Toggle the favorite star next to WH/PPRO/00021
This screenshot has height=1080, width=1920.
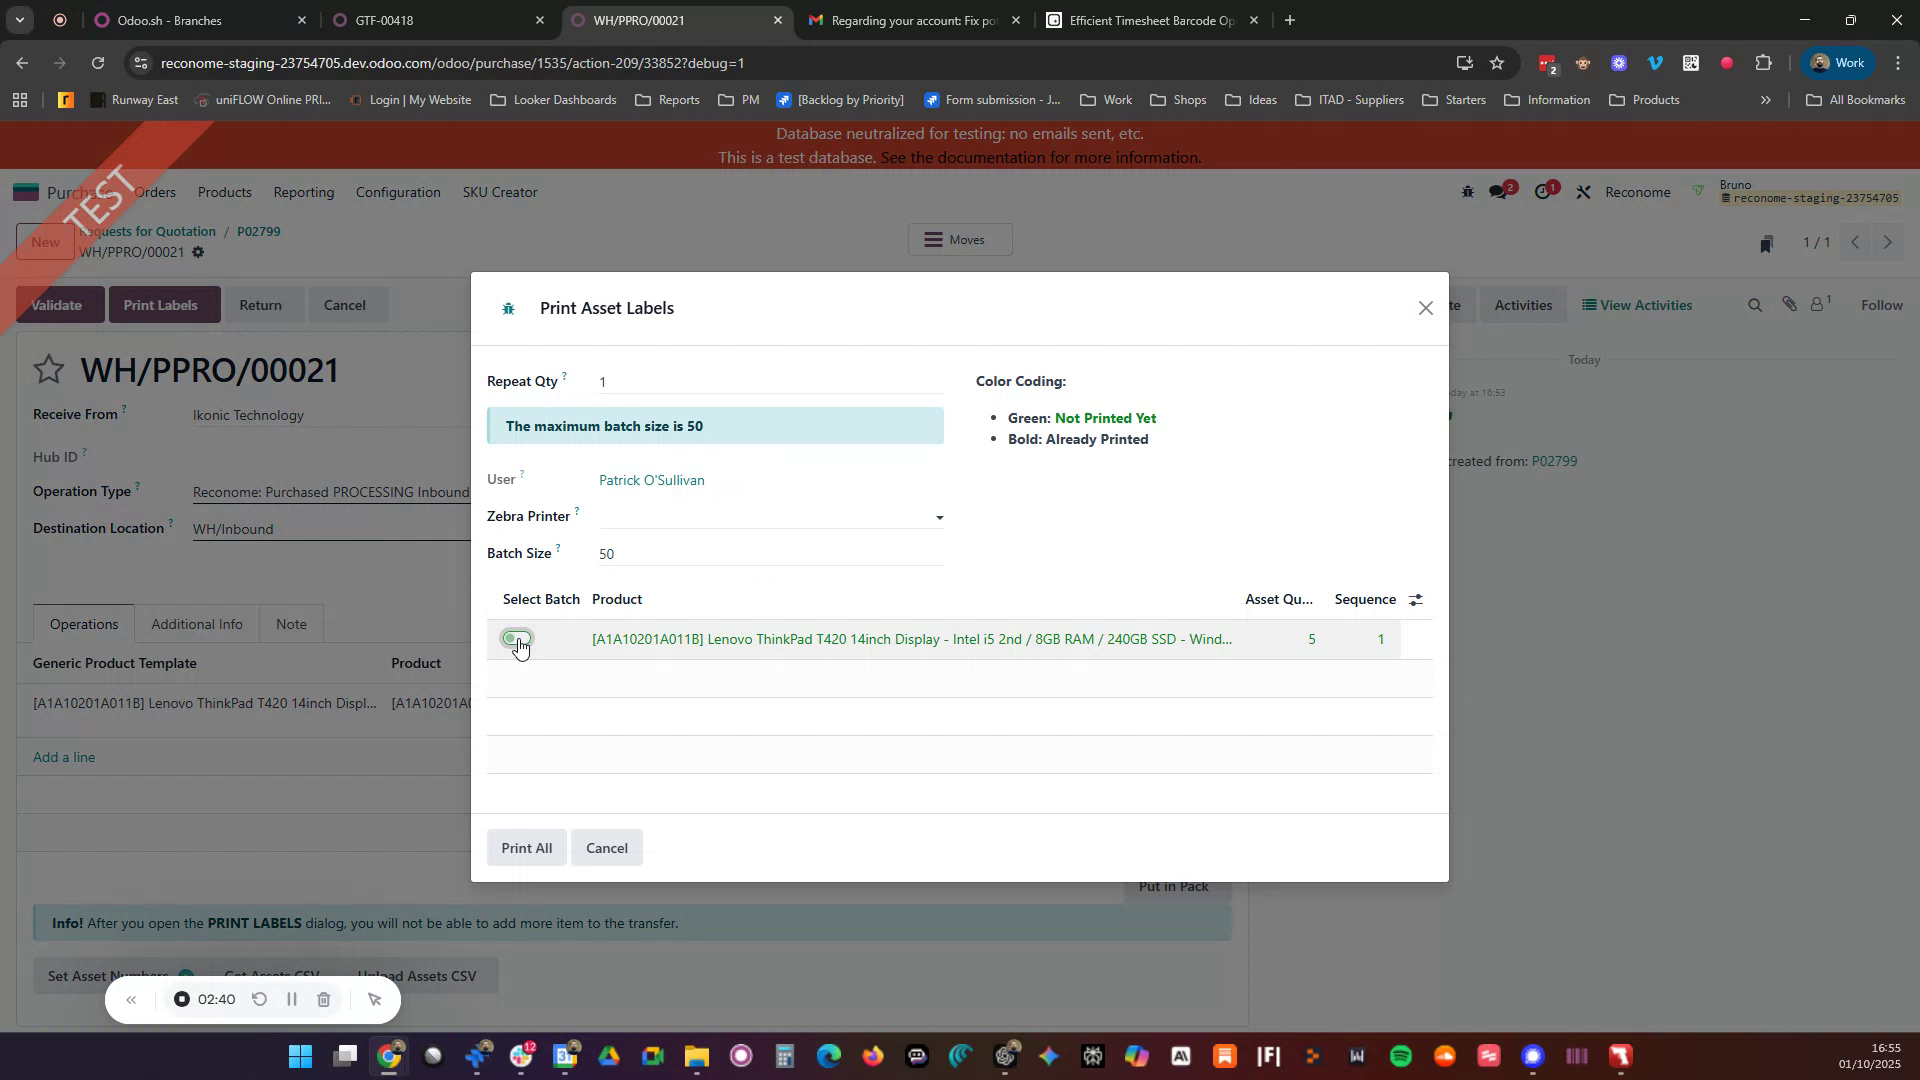(x=49, y=369)
